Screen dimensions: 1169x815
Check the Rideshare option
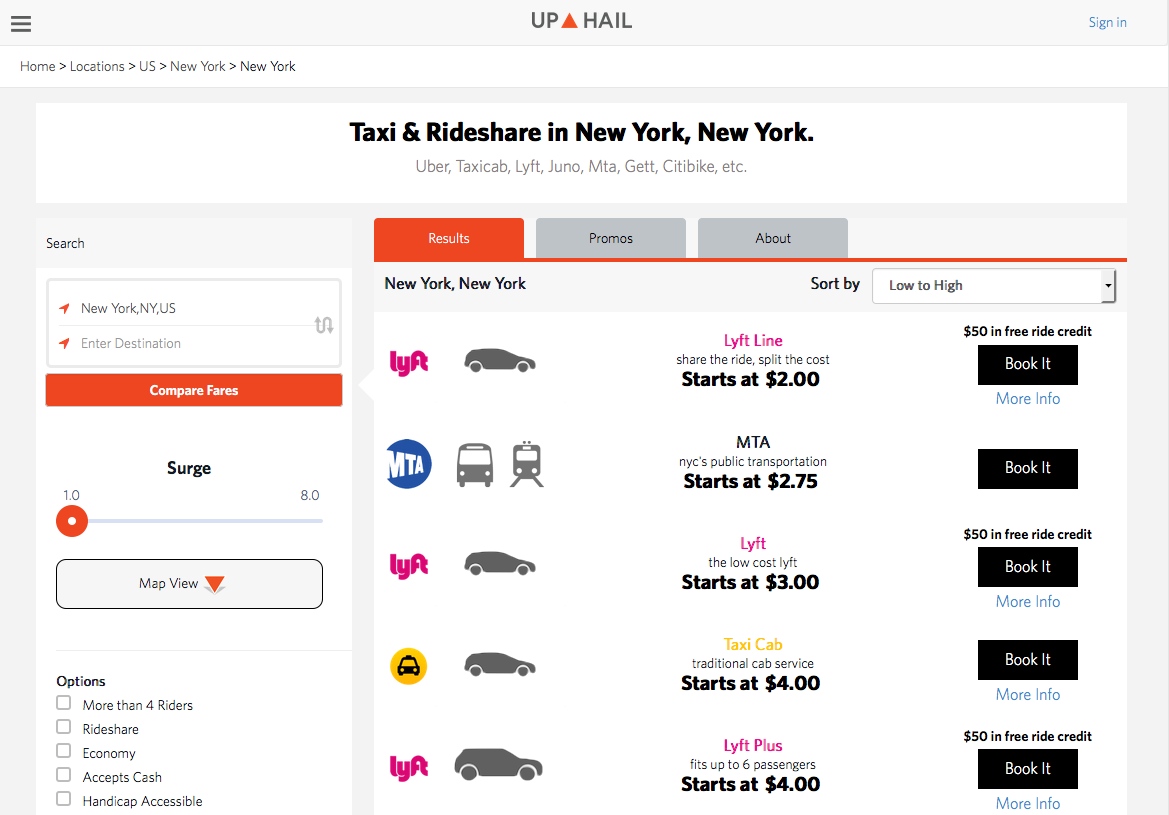pyautogui.click(x=63, y=727)
